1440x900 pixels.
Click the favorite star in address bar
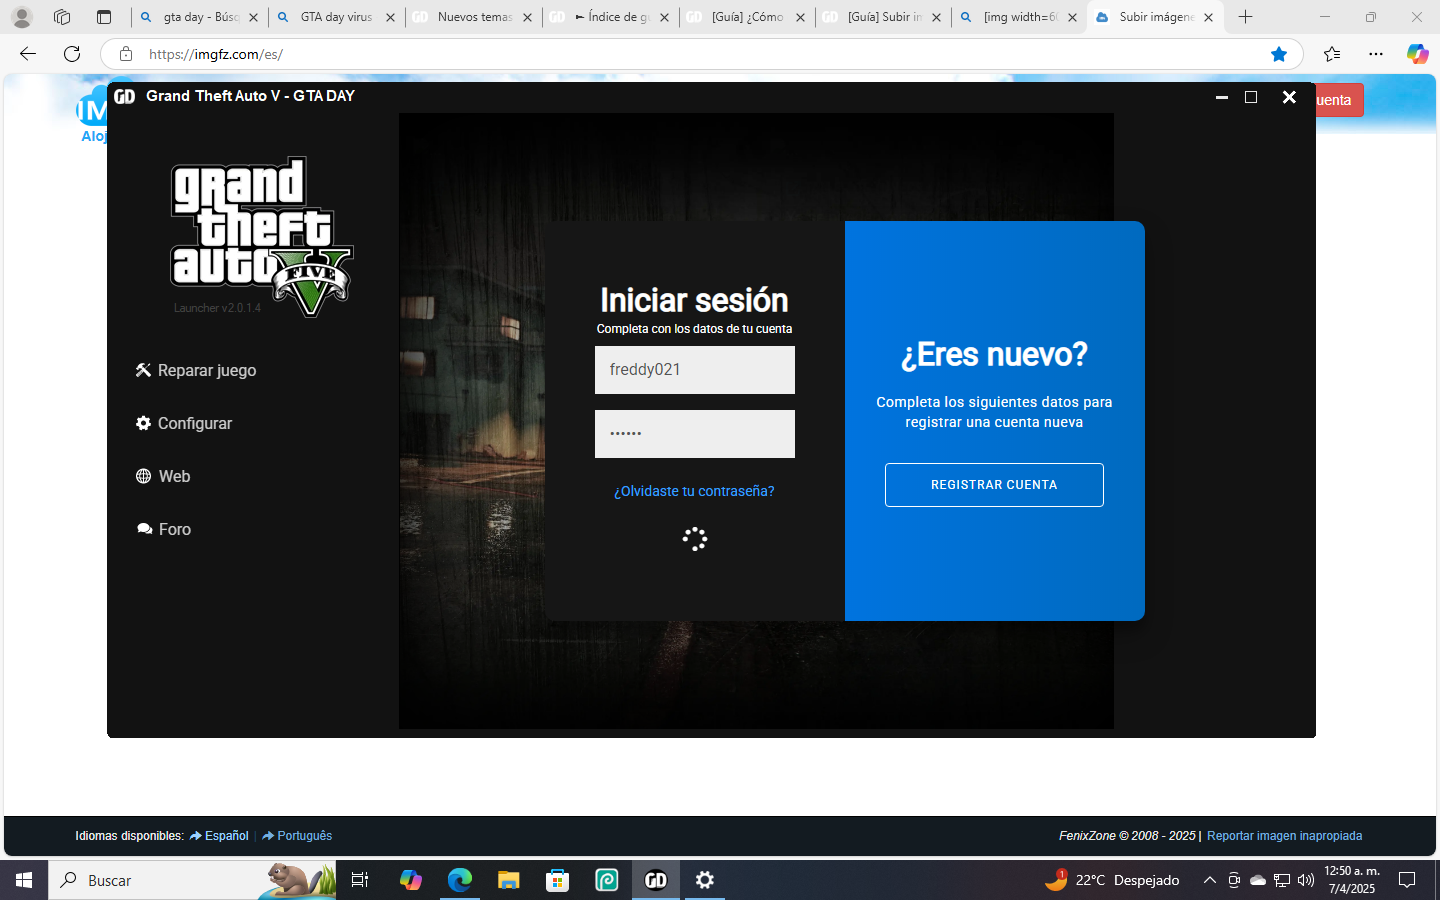[x=1278, y=54]
